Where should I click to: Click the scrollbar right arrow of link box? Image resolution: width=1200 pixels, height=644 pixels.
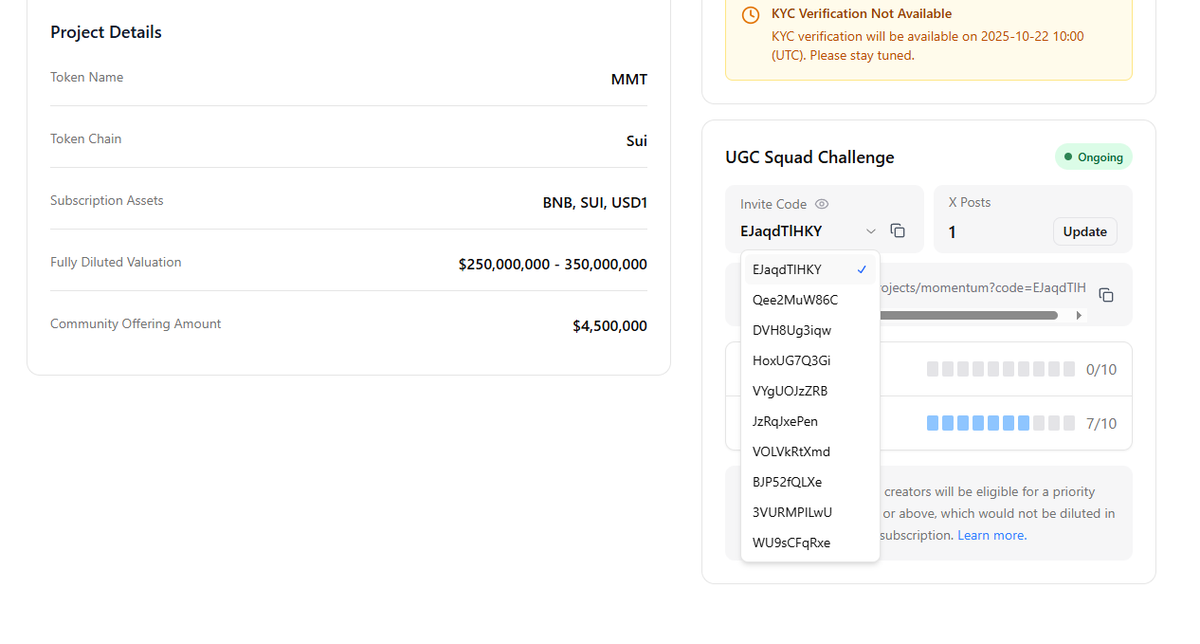1078,315
